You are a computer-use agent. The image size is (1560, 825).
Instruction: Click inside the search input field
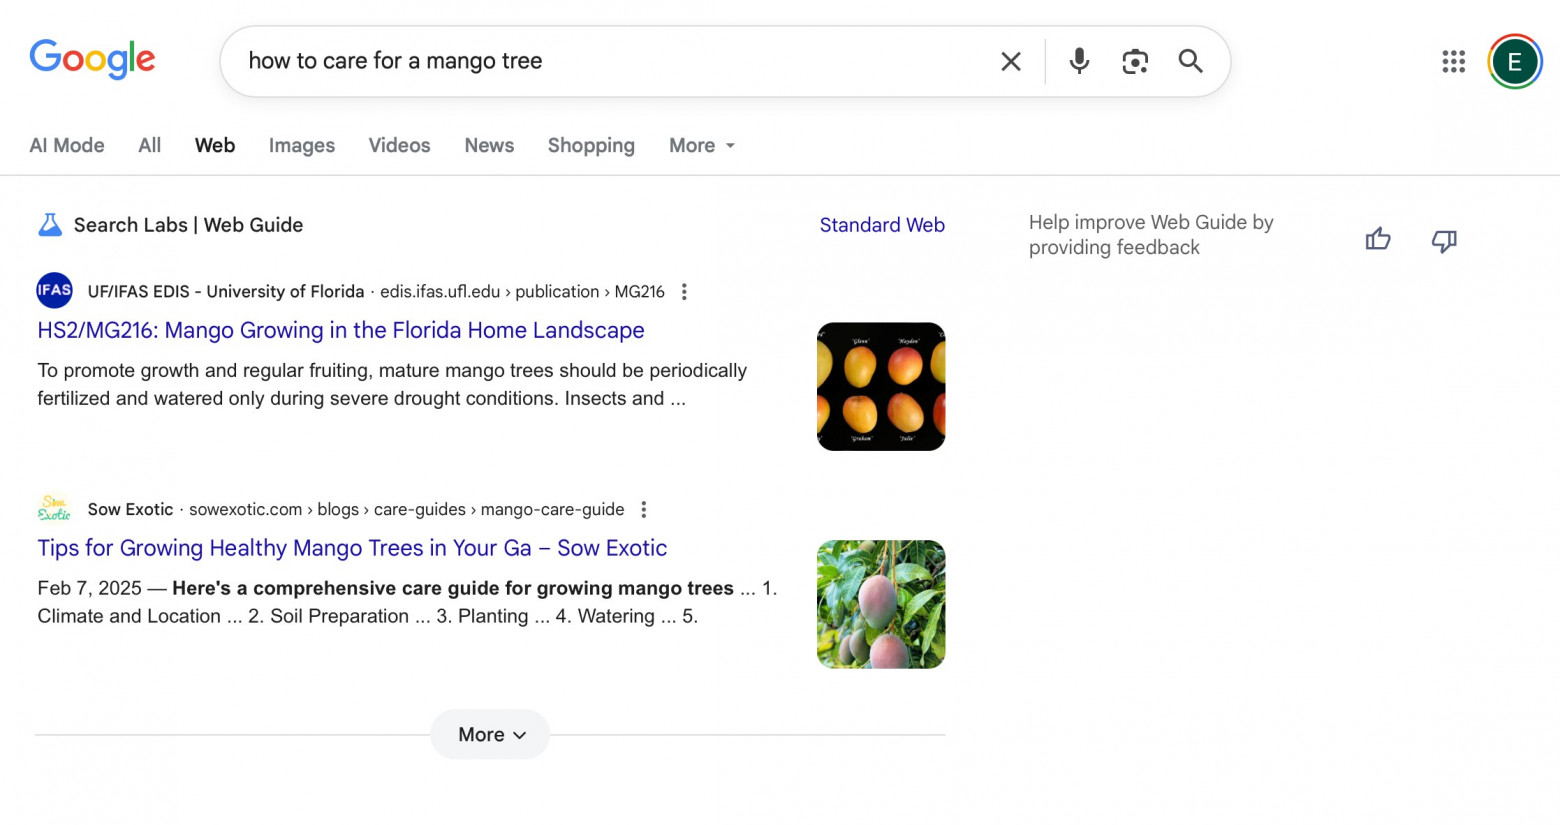[x=600, y=61]
